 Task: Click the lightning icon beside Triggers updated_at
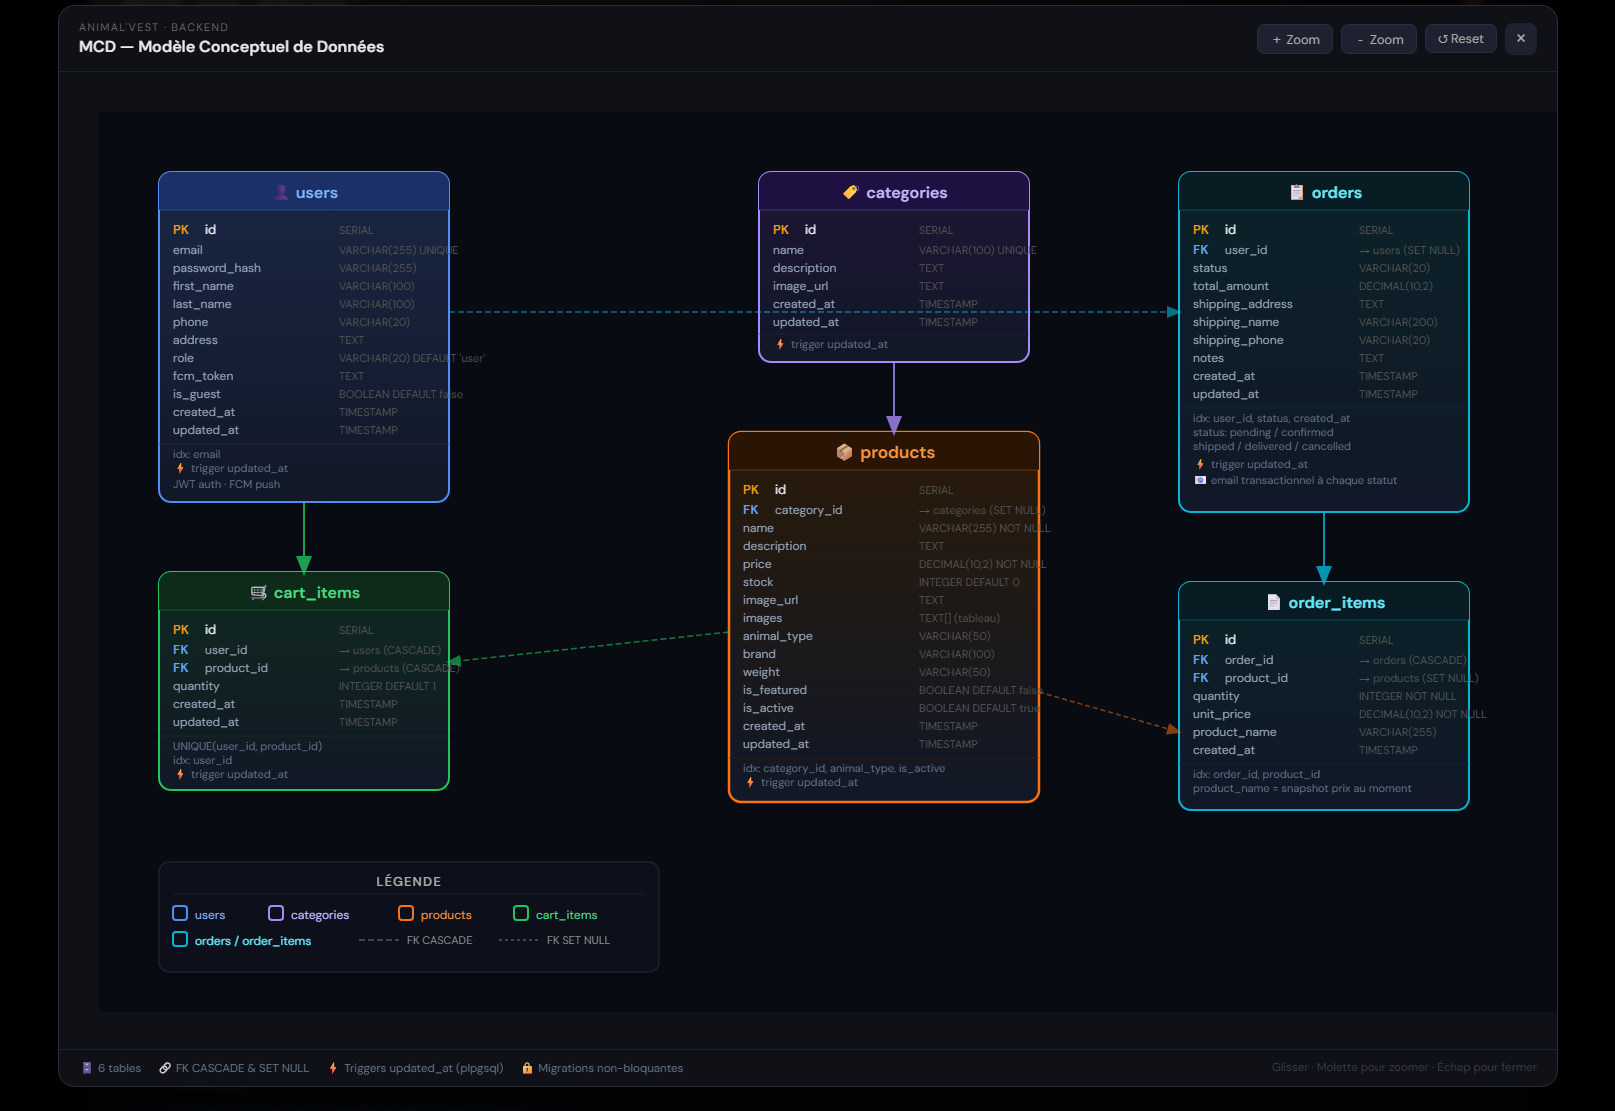[x=333, y=1068]
